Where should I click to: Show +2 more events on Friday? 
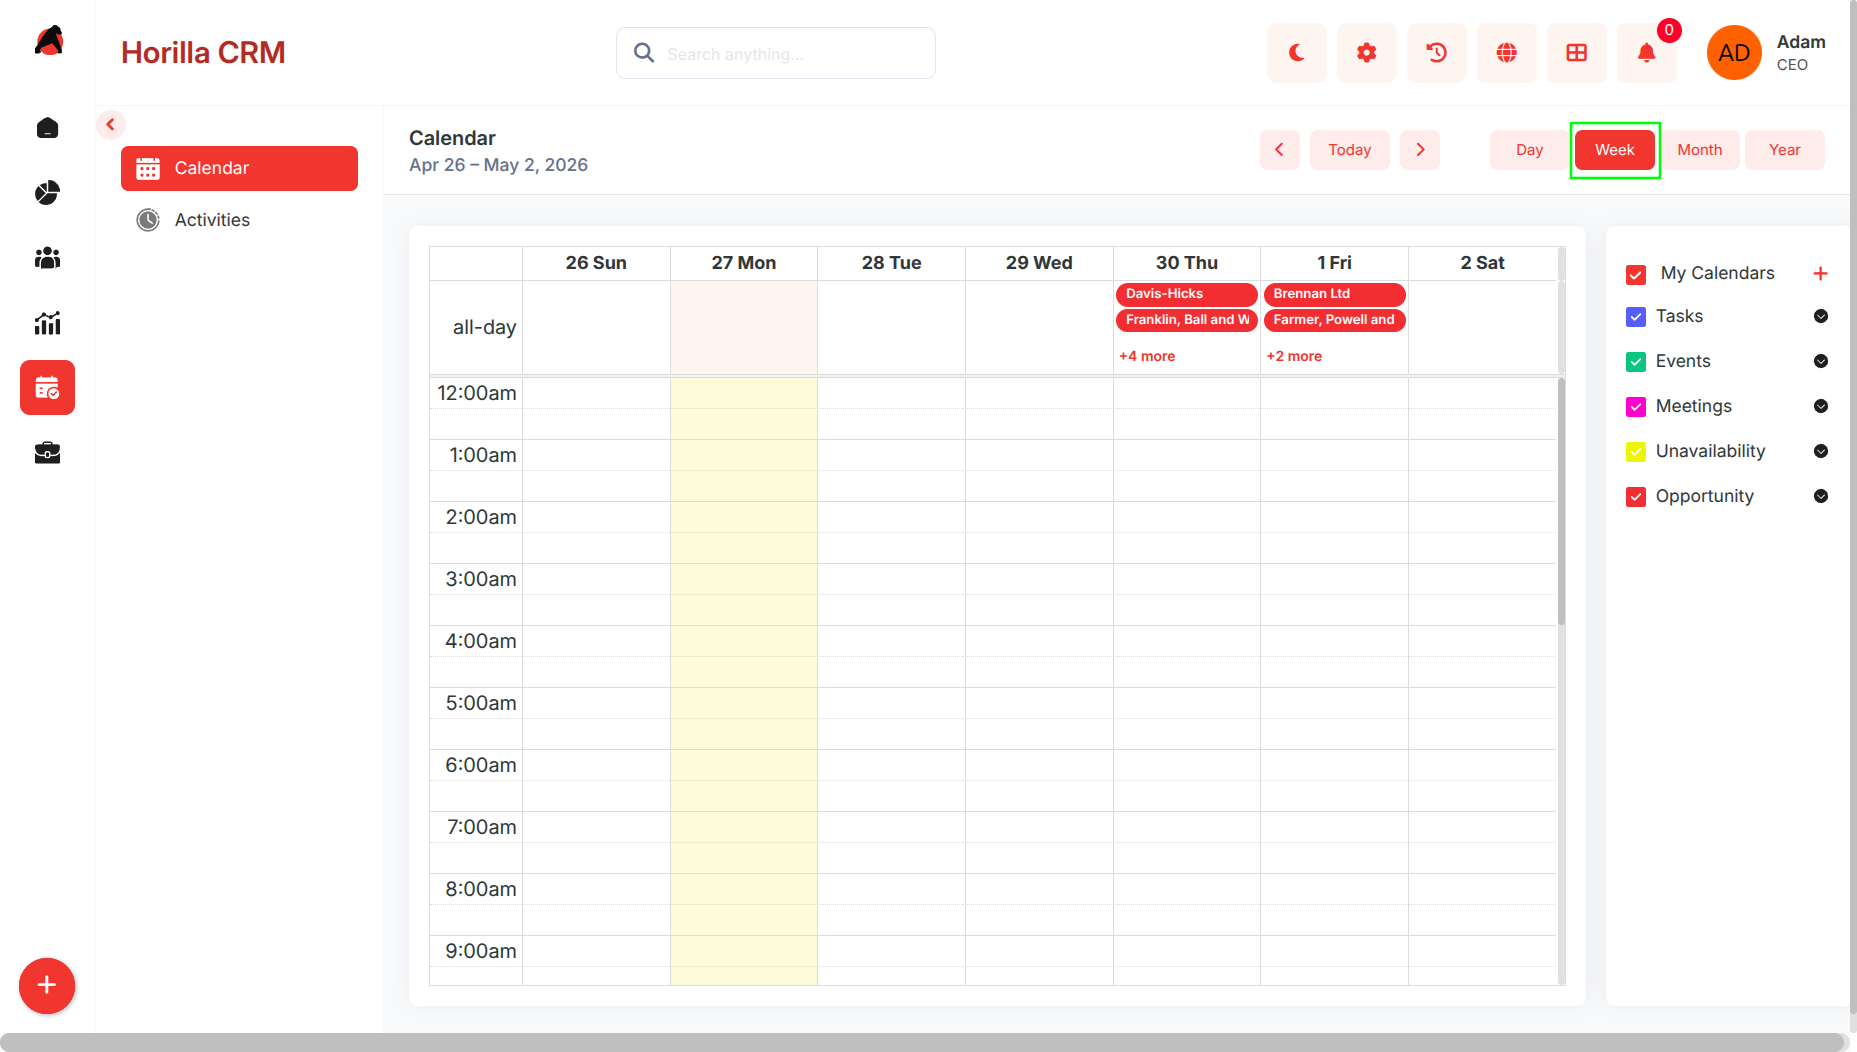pyautogui.click(x=1294, y=356)
